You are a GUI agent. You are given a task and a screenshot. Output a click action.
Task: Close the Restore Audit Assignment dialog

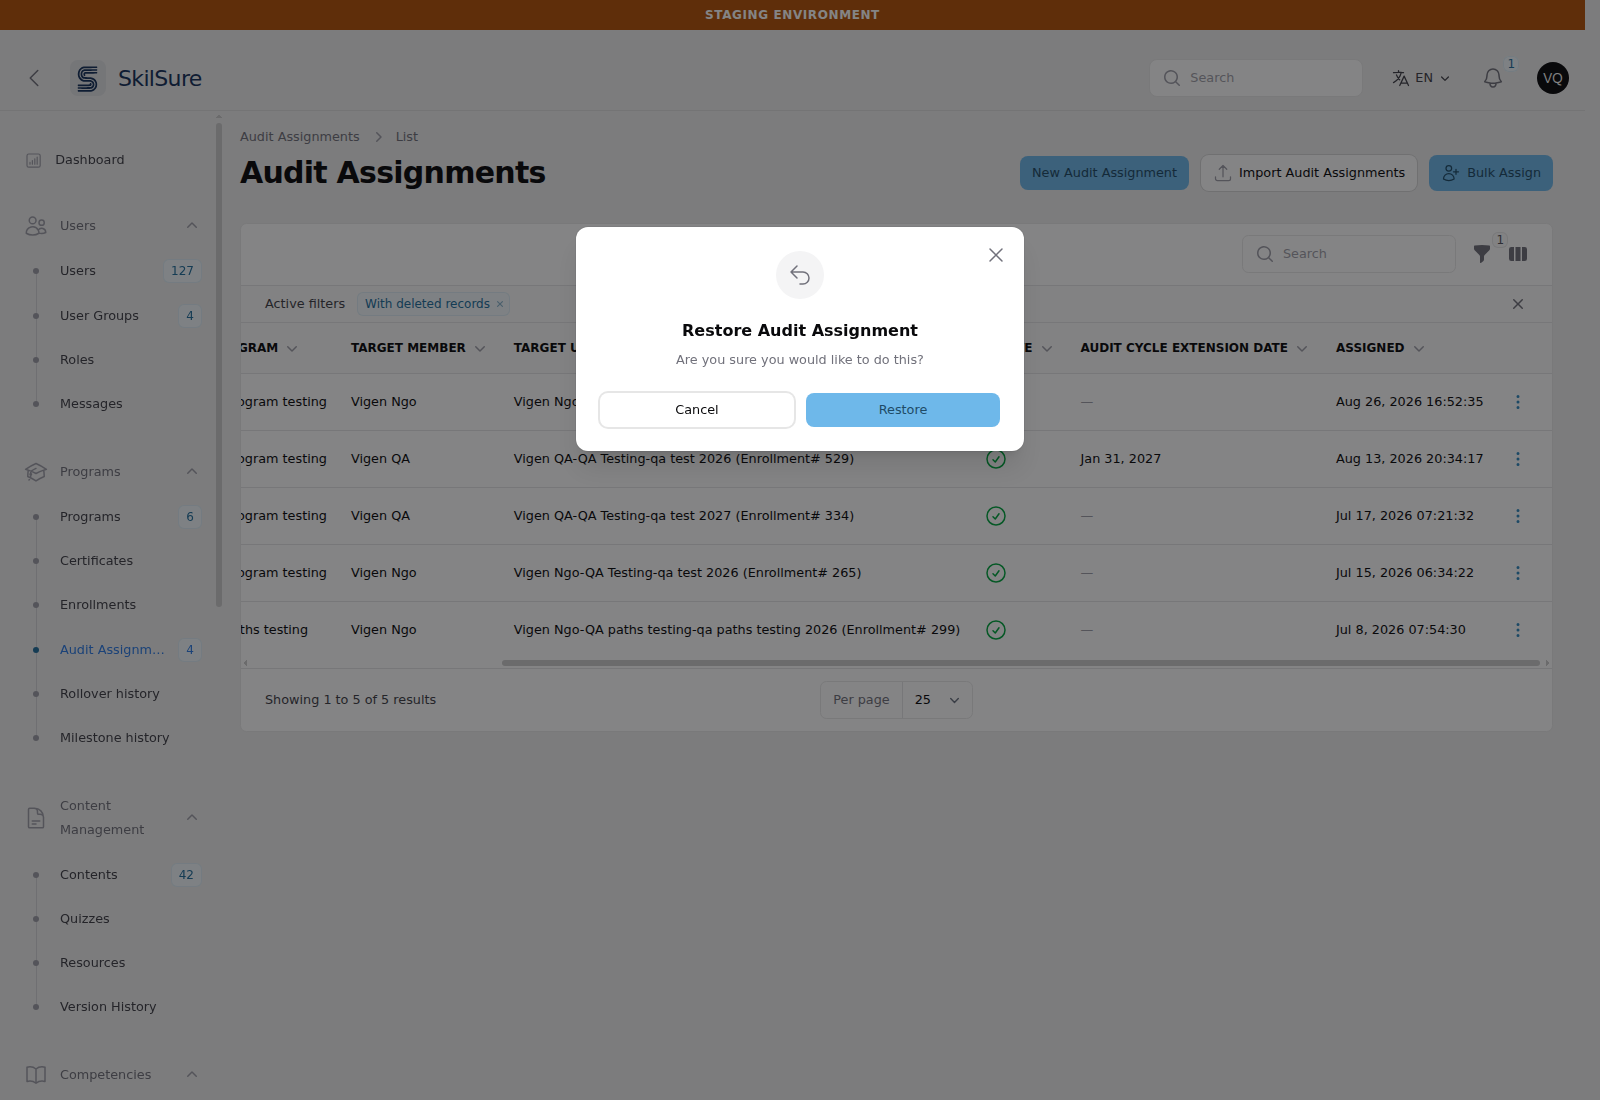click(996, 255)
